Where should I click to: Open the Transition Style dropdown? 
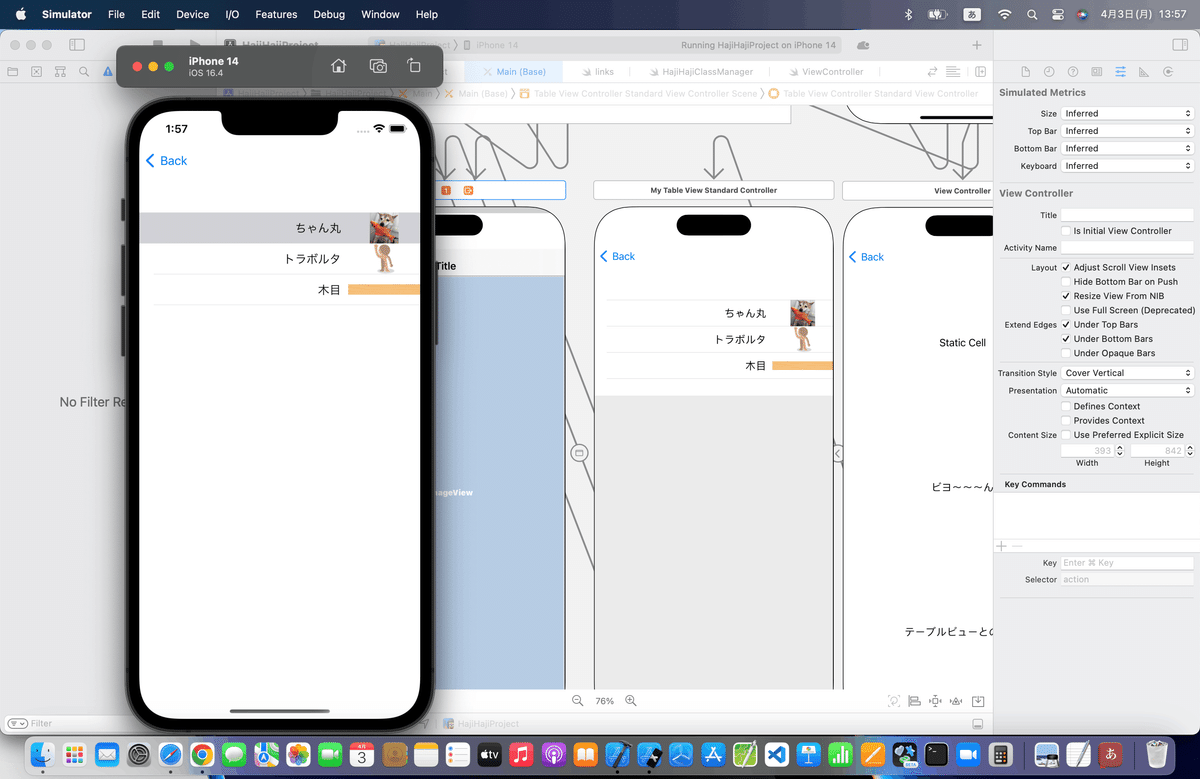(x=1127, y=373)
